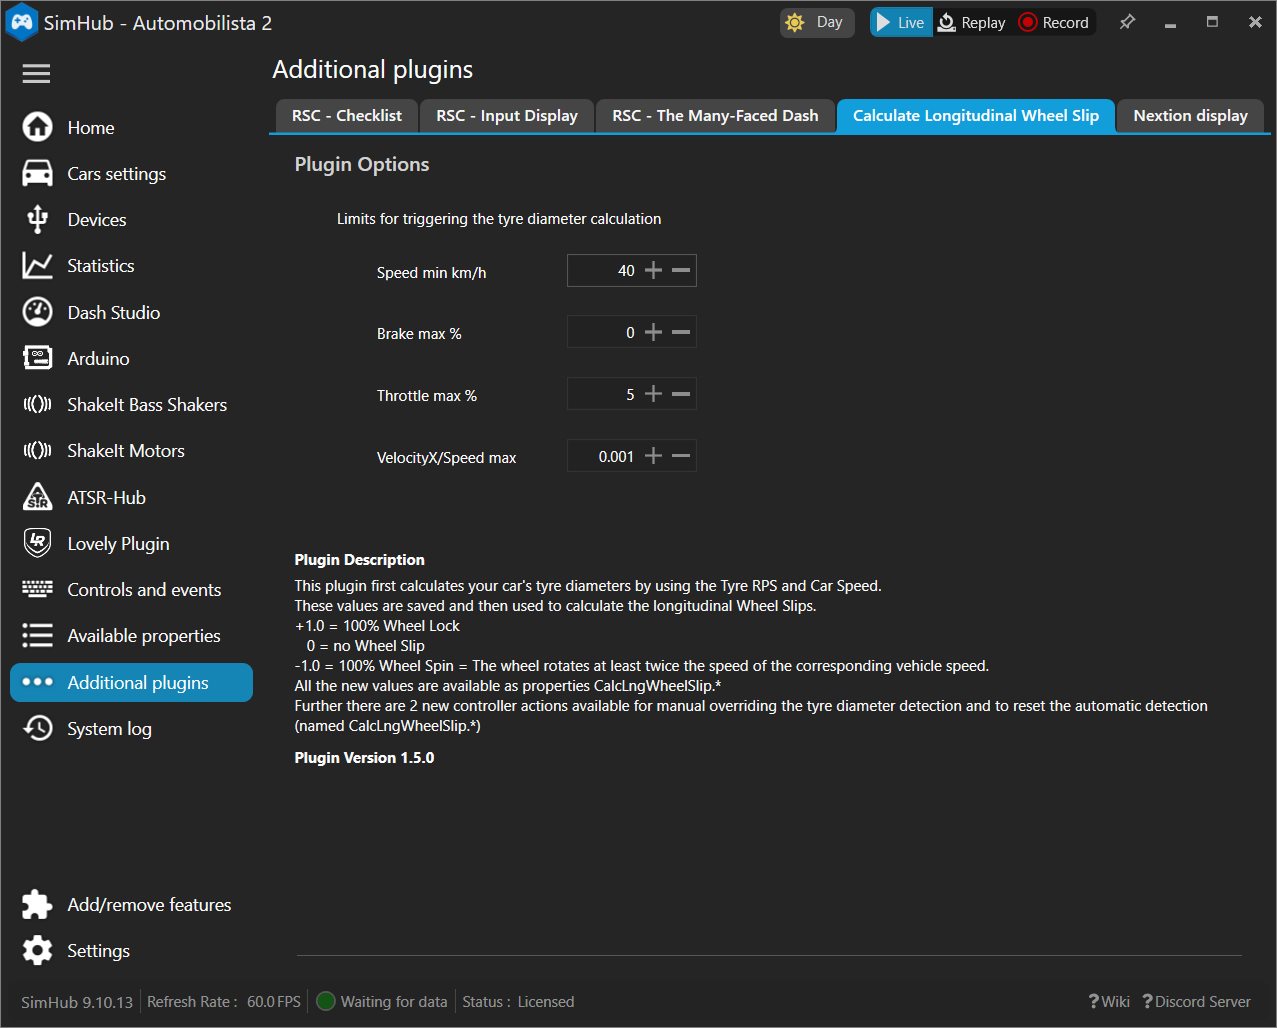
Task: Click the VelocityX/Speed max field 0.001
Action: coord(604,456)
